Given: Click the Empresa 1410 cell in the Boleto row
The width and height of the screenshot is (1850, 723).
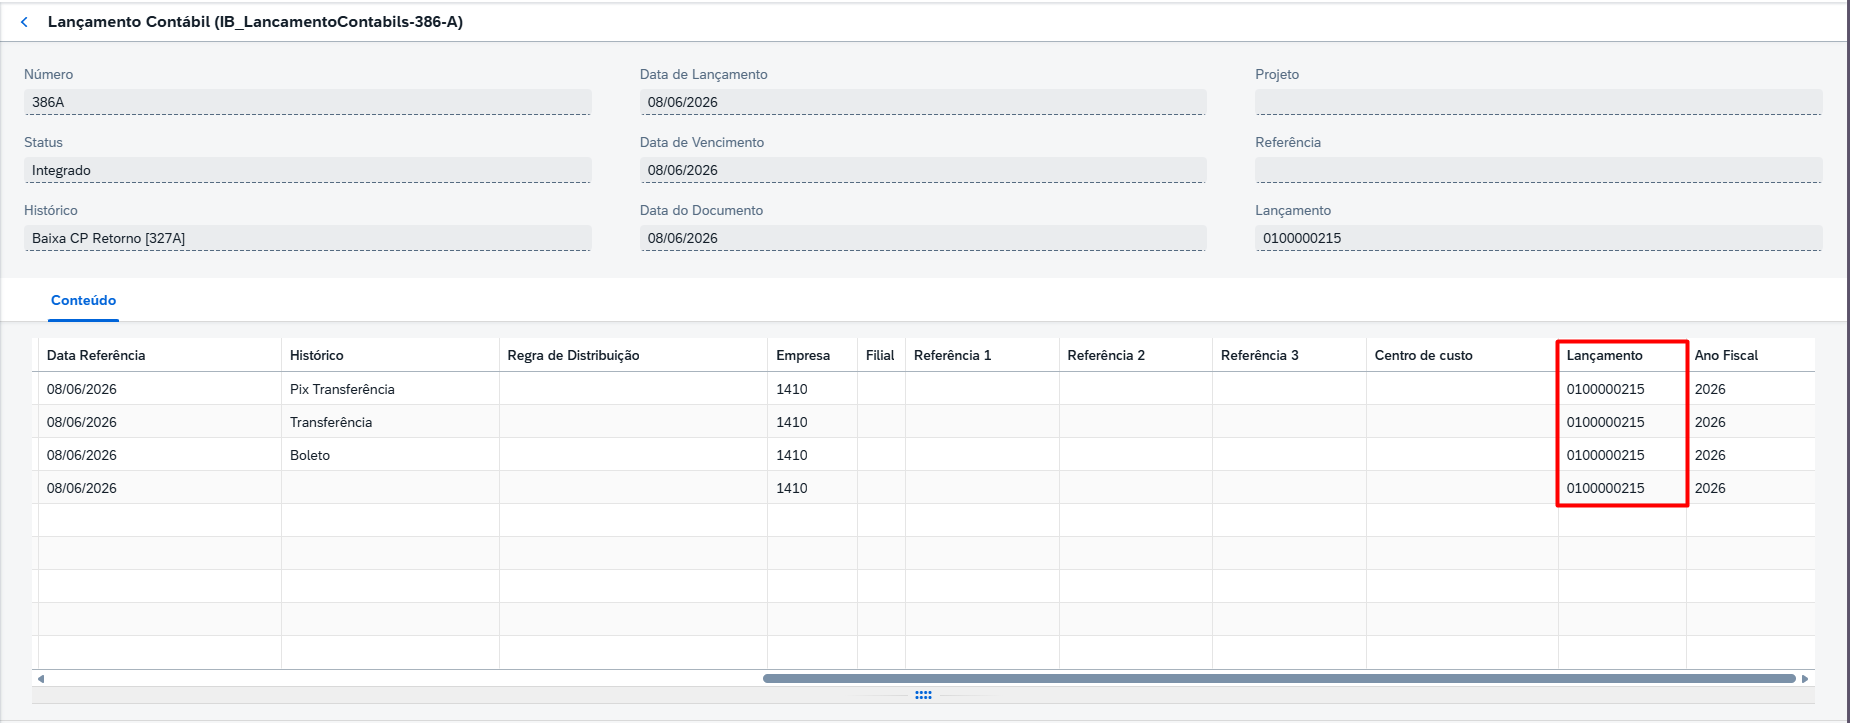Looking at the screenshot, I should (x=812, y=455).
